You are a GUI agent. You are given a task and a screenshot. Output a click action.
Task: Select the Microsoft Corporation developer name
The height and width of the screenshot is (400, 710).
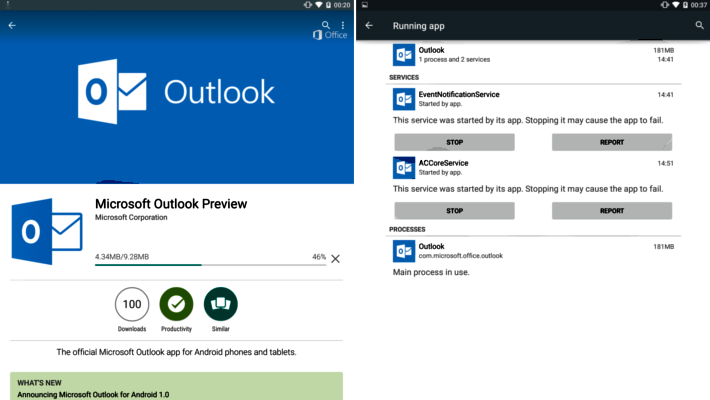131,217
